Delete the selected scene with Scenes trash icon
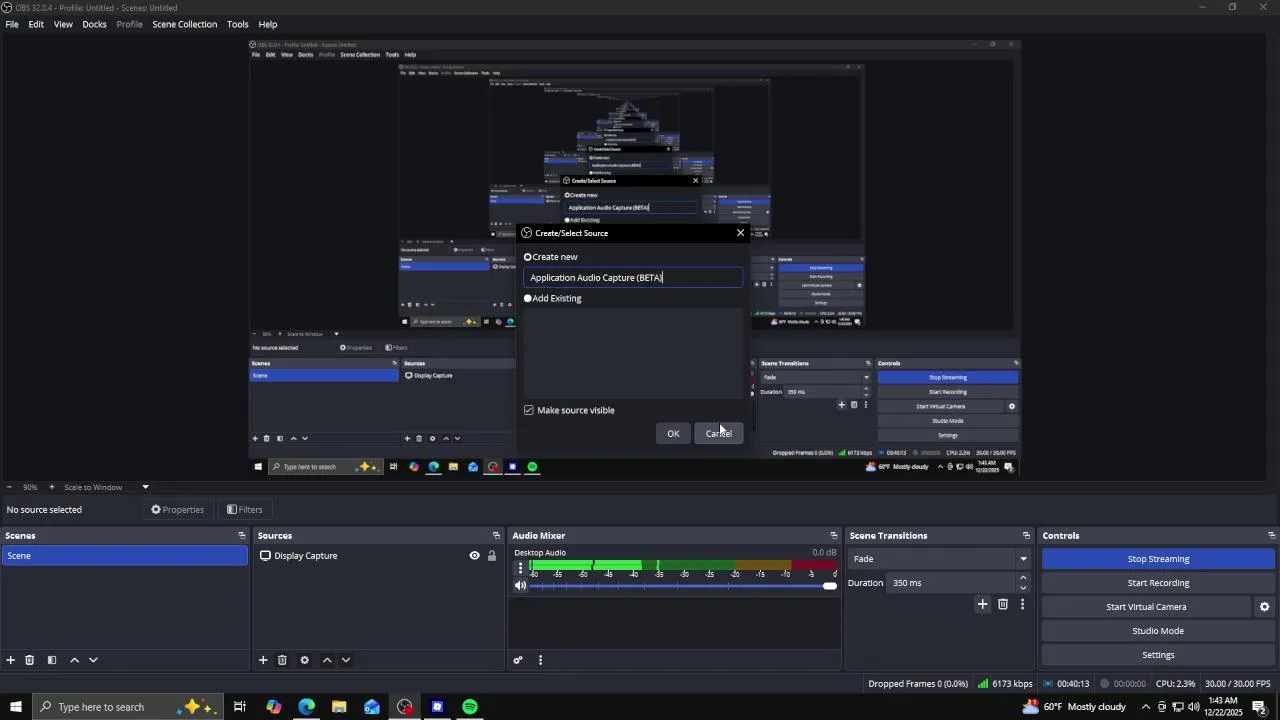This screenshot has width=1280, height=720. (x=30, y=660)
